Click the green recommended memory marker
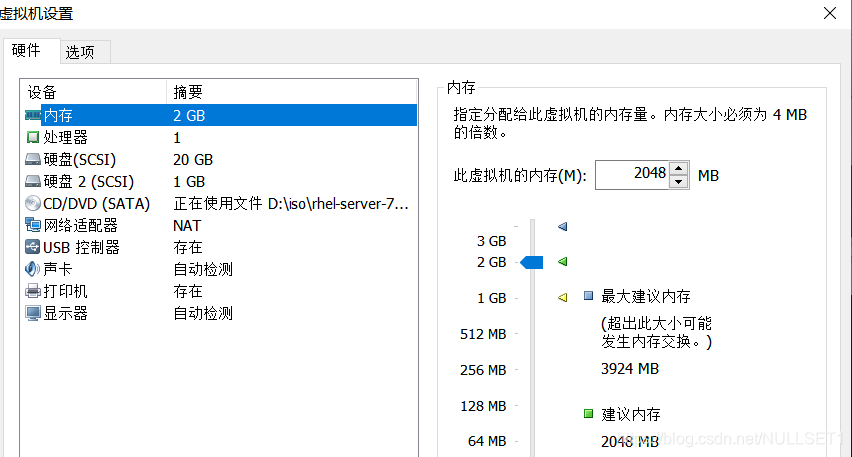The image size is (852, 457). 562,262
